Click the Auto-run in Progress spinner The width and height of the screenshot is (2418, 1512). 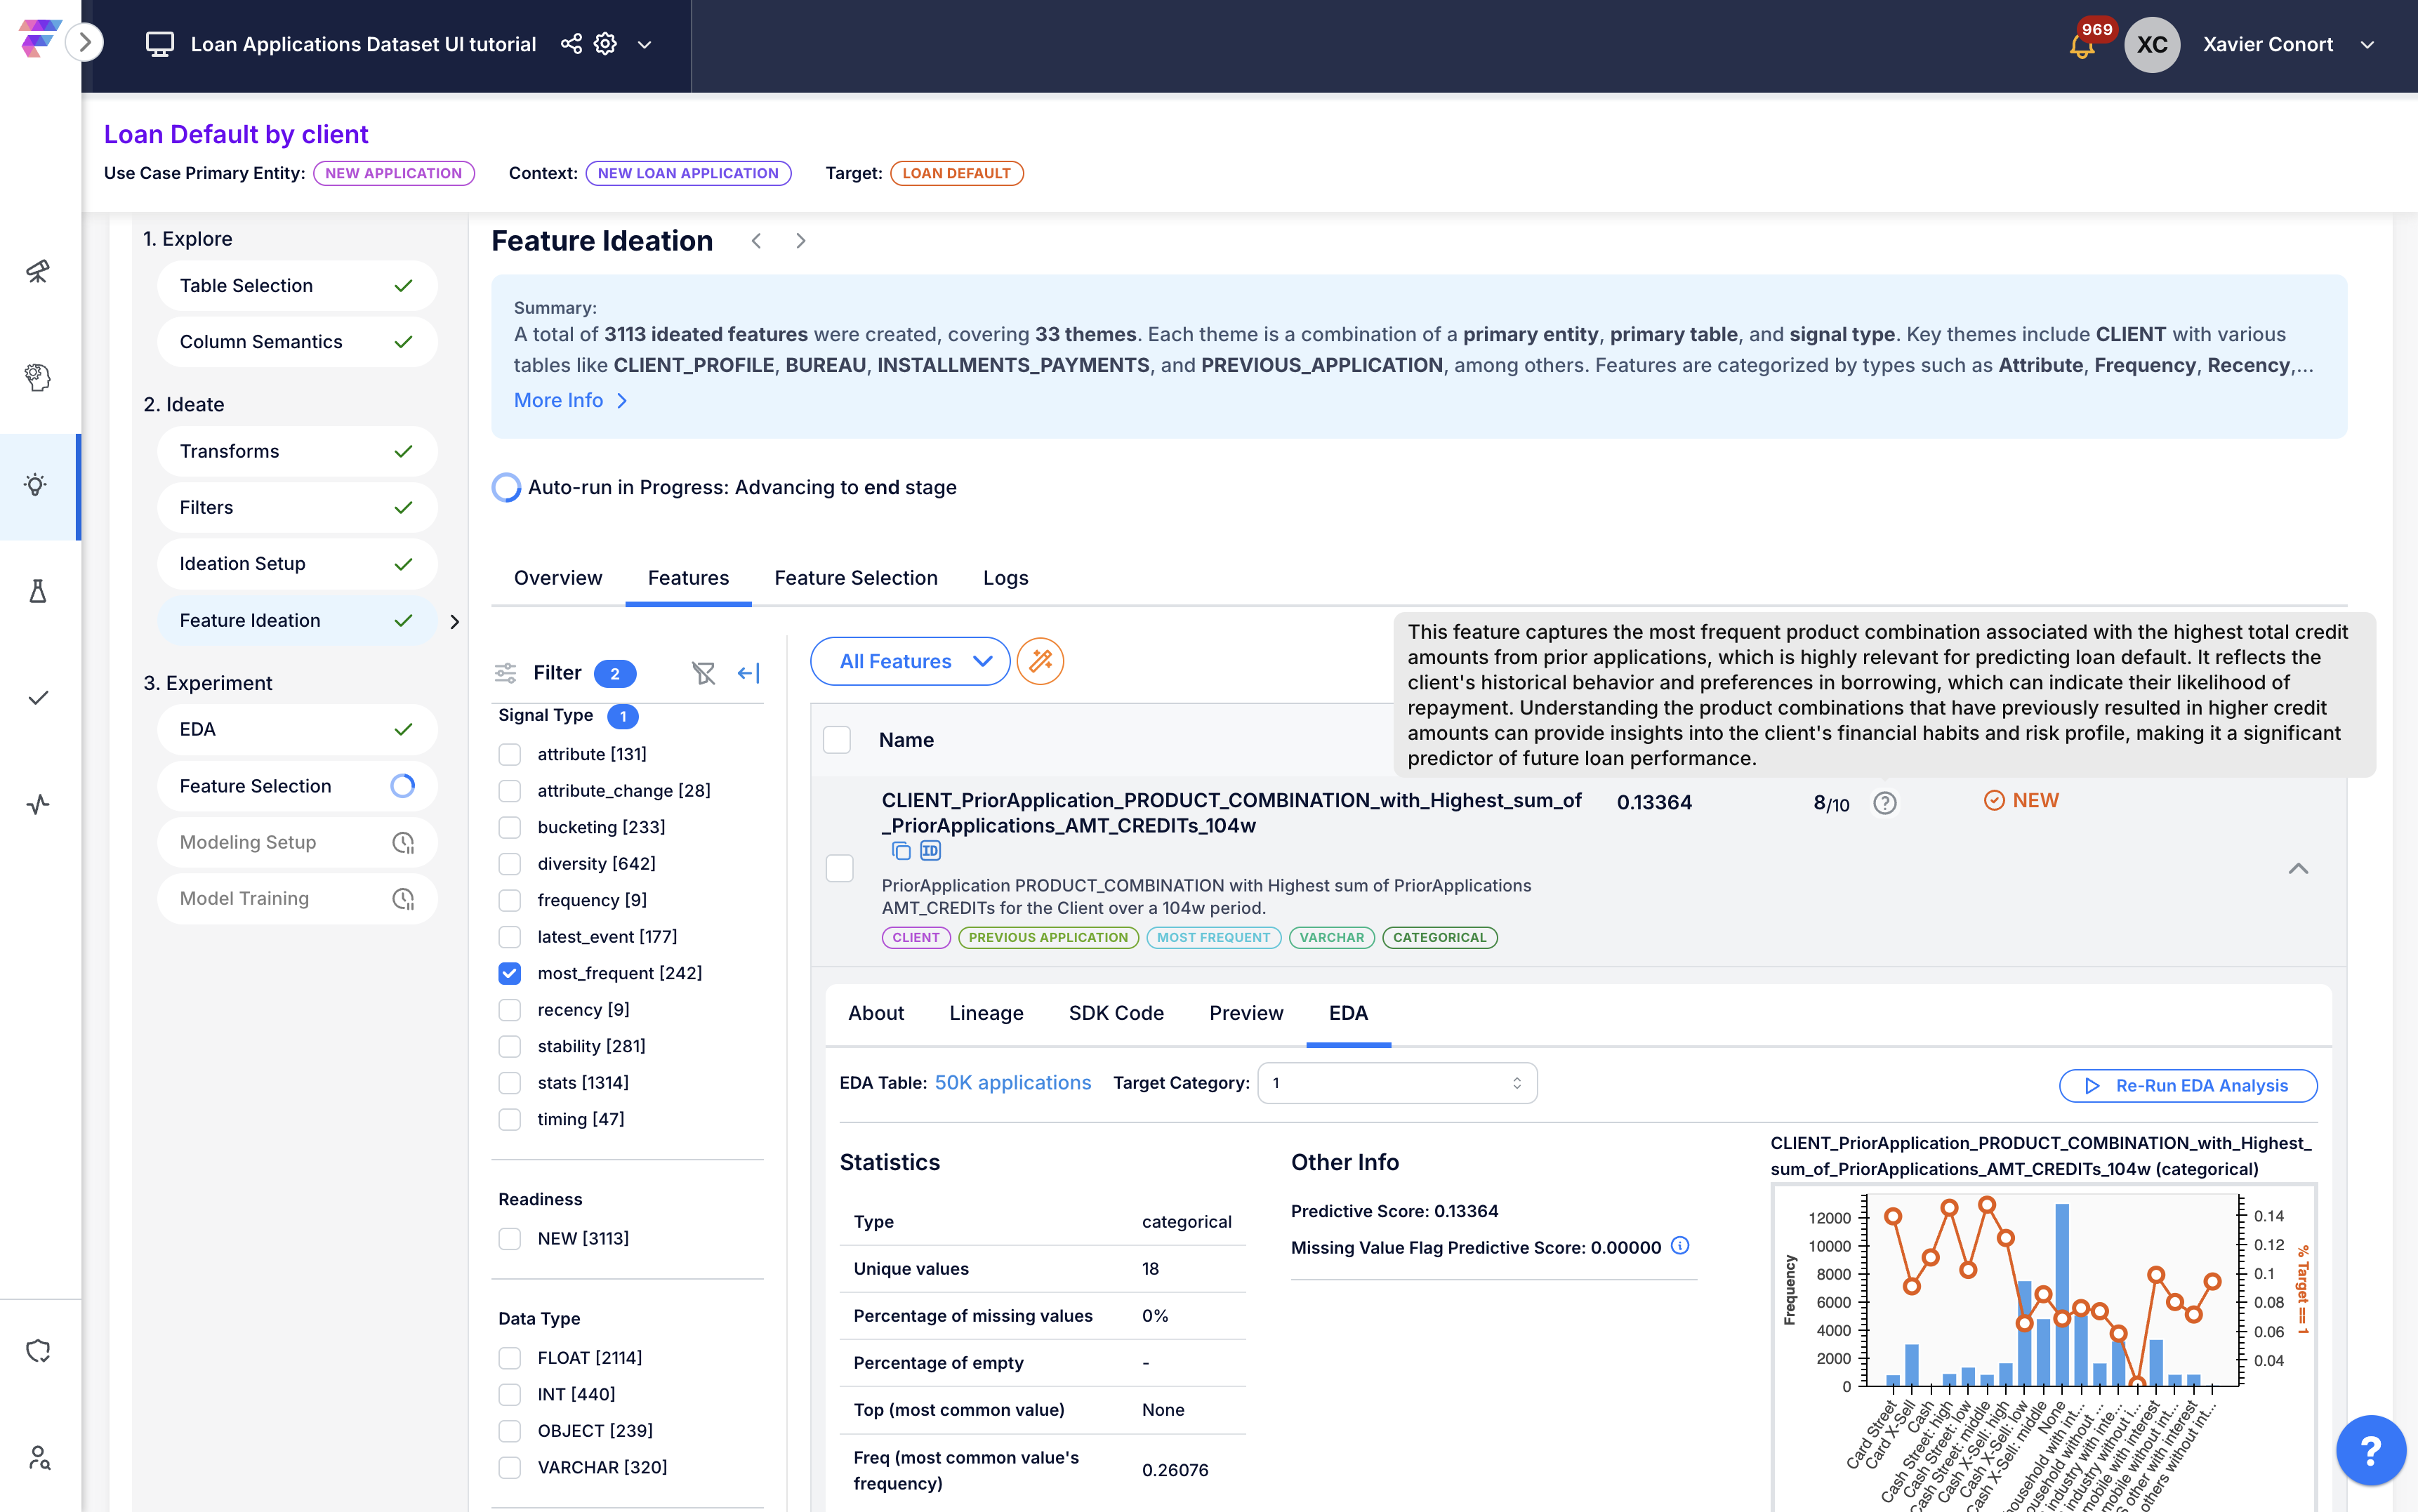click(506, 487)
